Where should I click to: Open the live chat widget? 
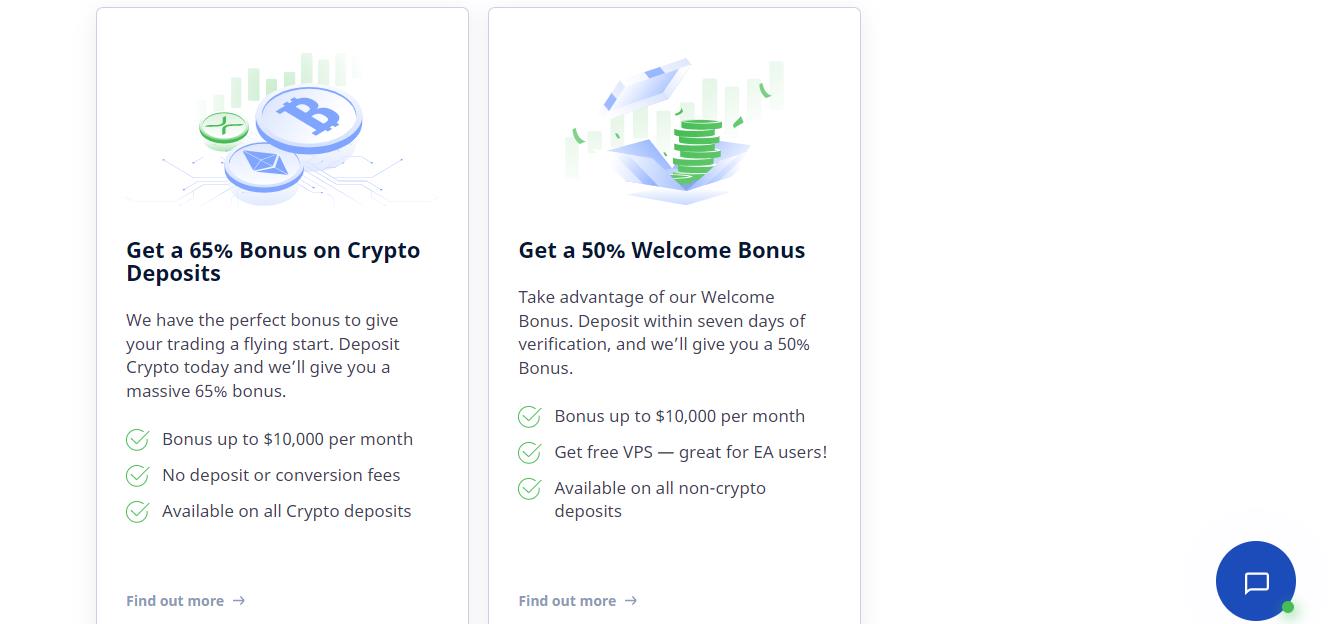tap(1255, 581)
